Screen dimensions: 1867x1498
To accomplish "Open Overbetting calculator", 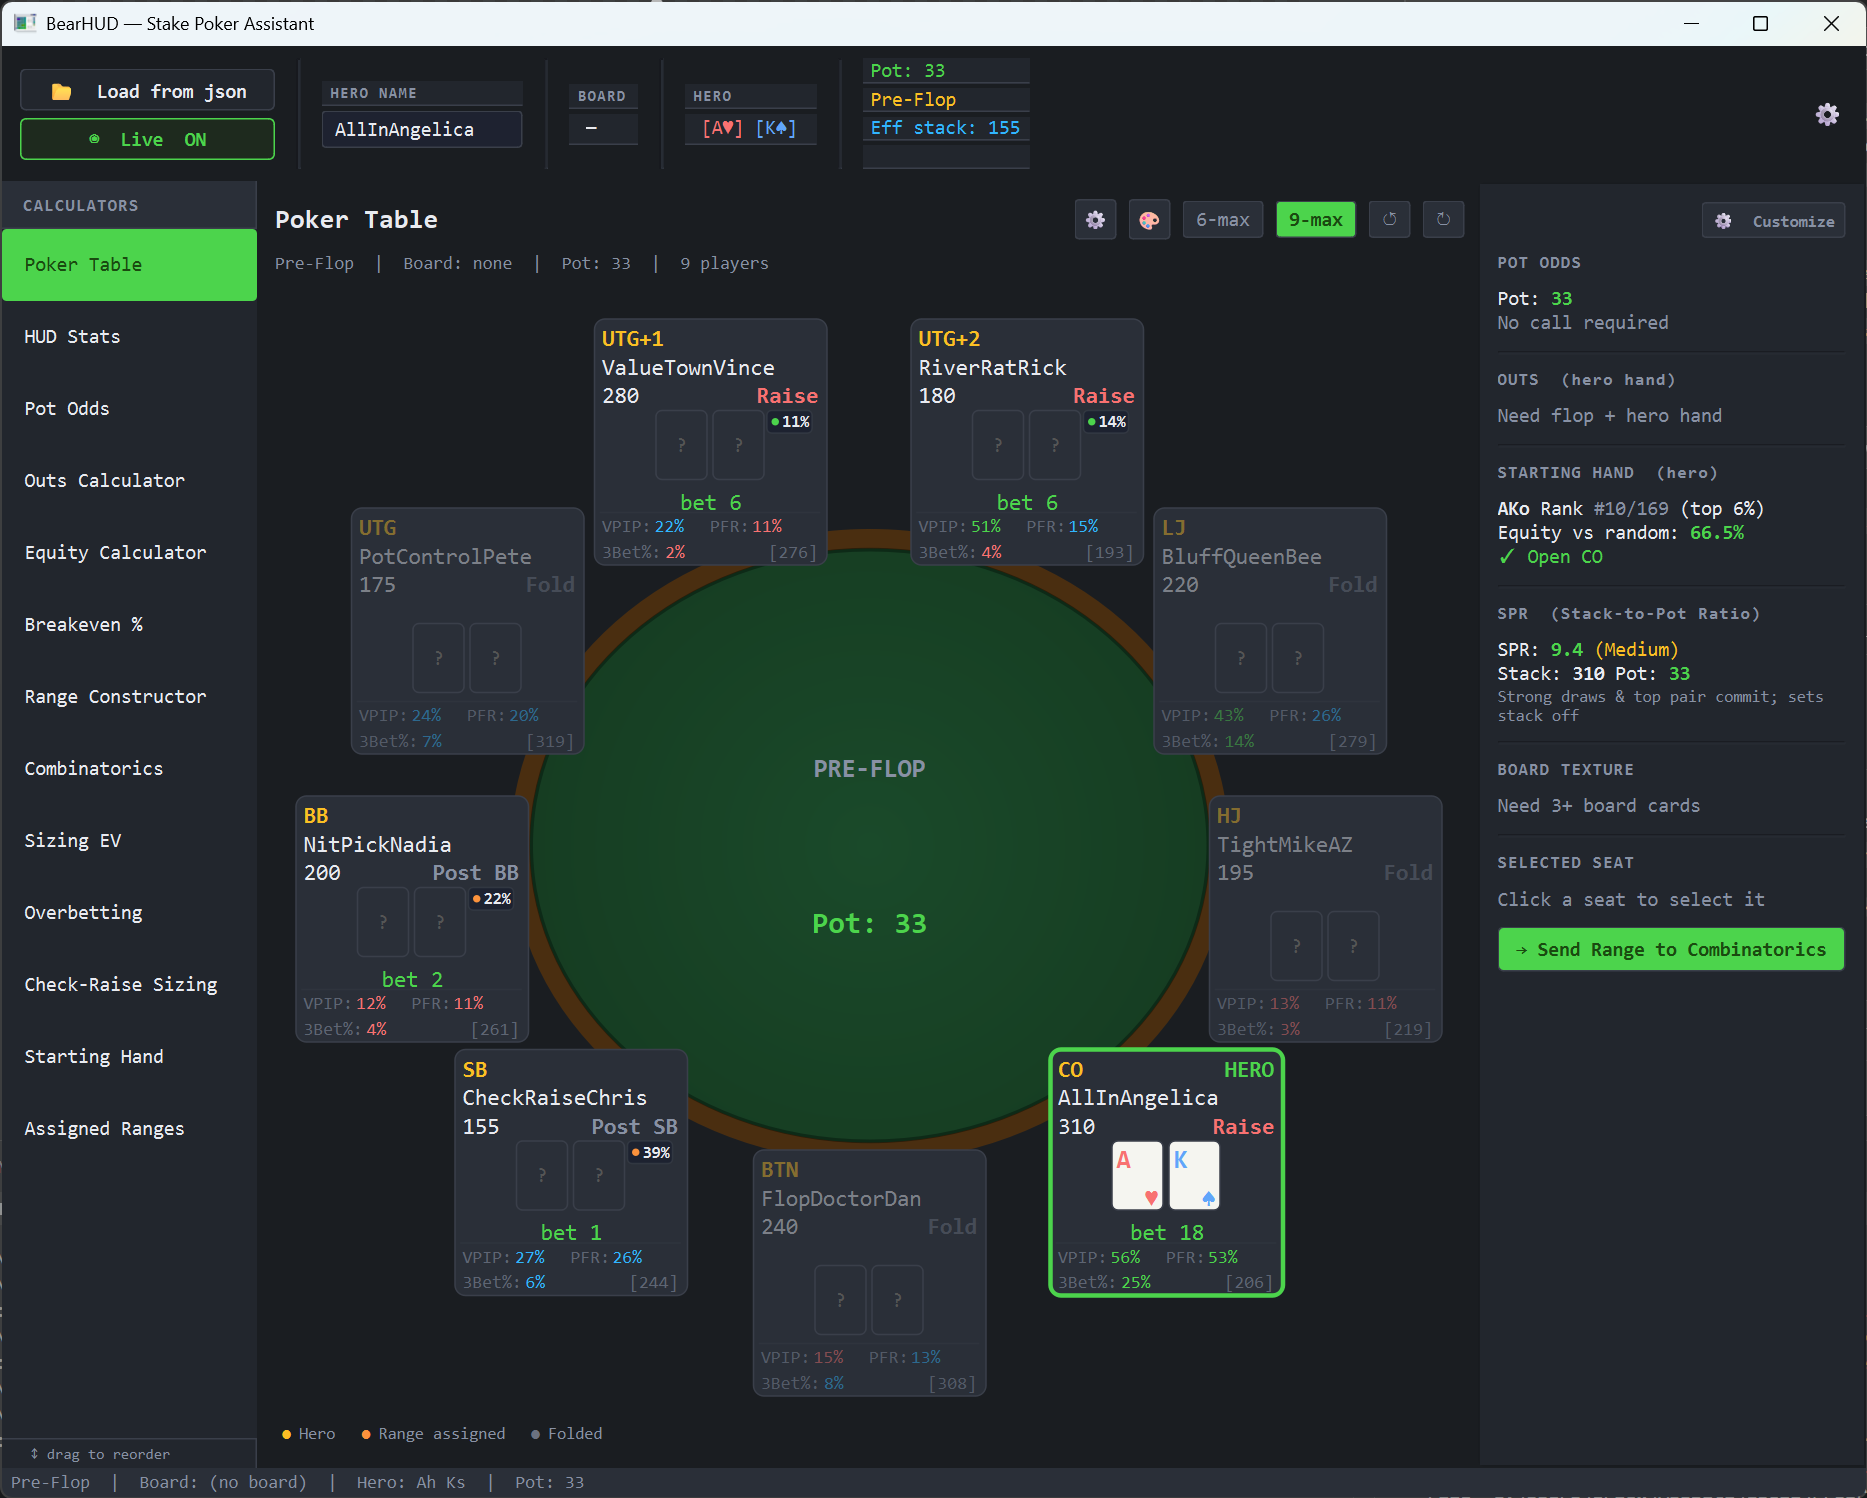I will 129,913.
